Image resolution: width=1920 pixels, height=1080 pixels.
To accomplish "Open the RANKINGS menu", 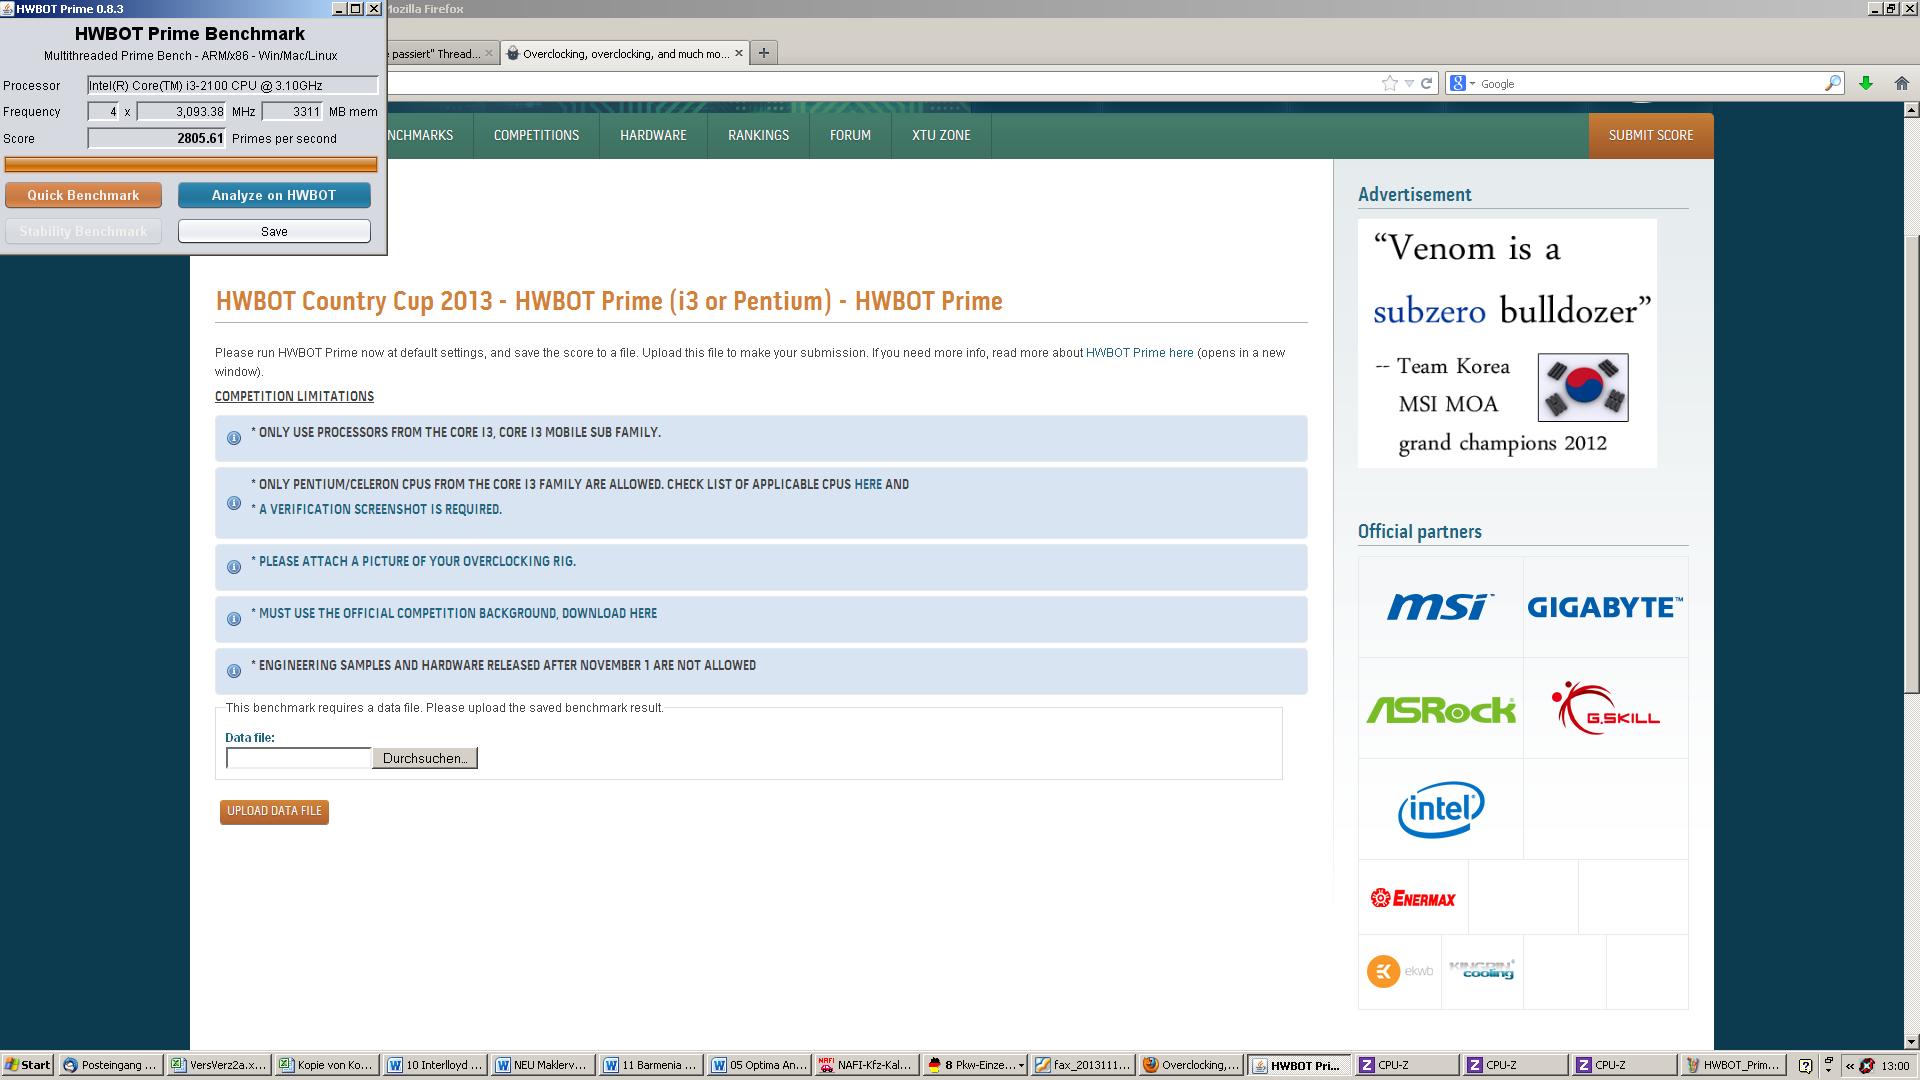I will coord(758,135).
